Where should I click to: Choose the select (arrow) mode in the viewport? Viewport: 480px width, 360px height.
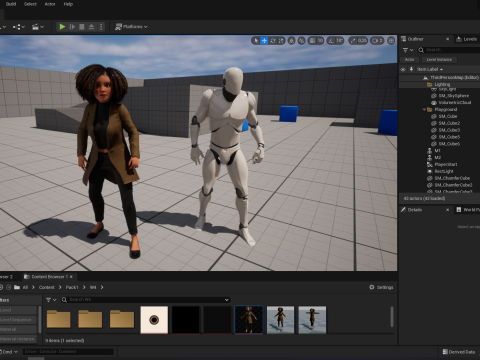(256, 41)
